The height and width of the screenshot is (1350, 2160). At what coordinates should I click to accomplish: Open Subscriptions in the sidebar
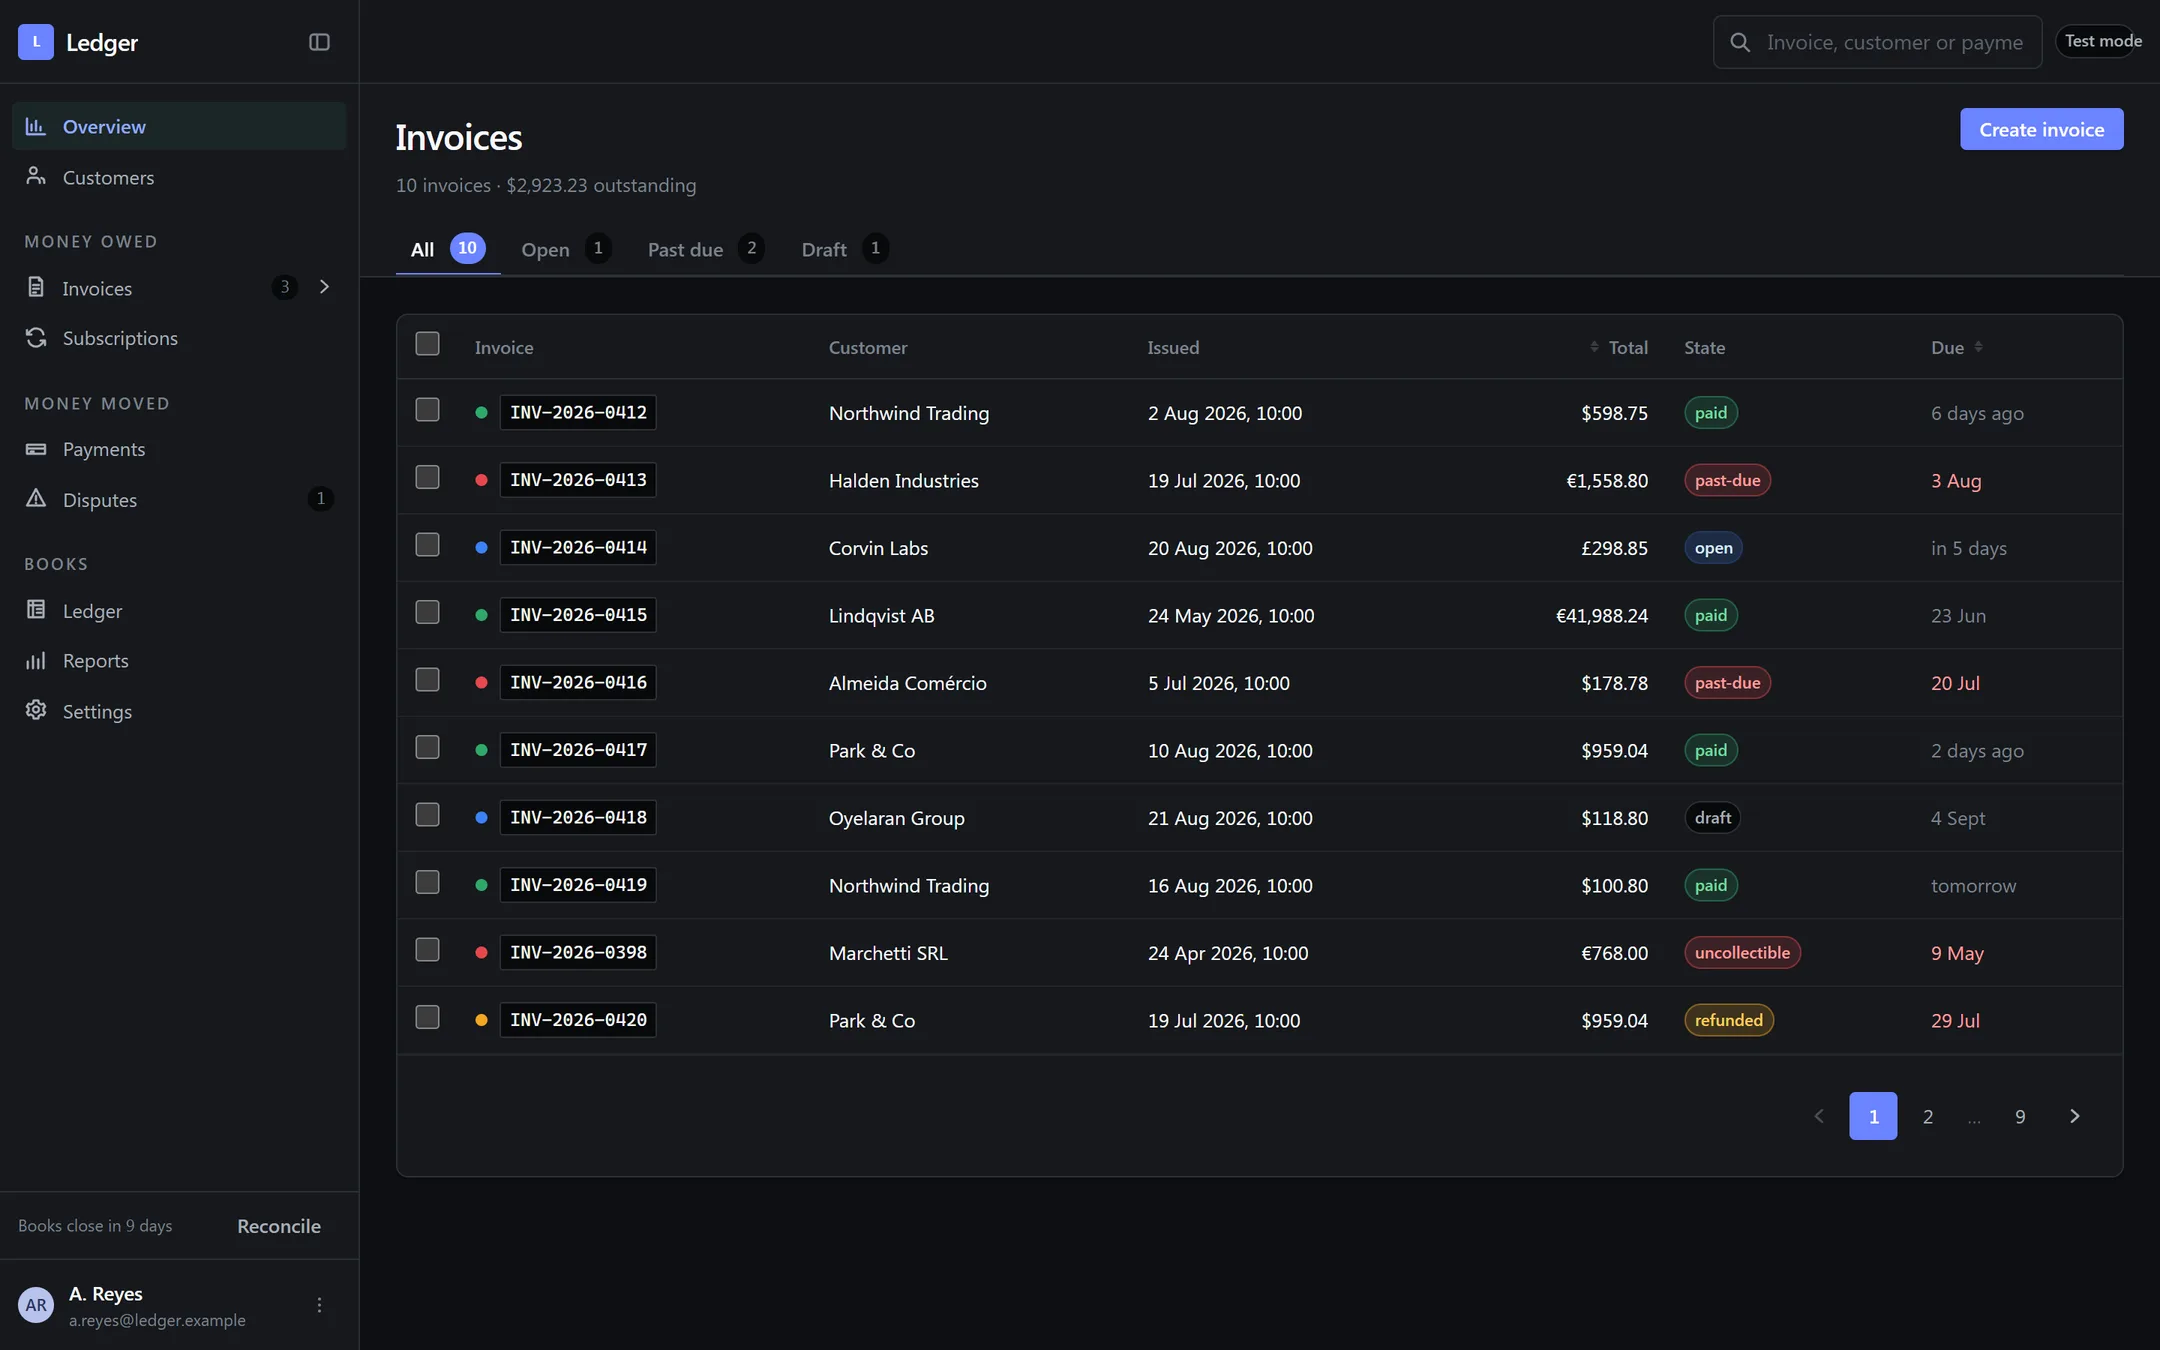[x=179, y=338]
